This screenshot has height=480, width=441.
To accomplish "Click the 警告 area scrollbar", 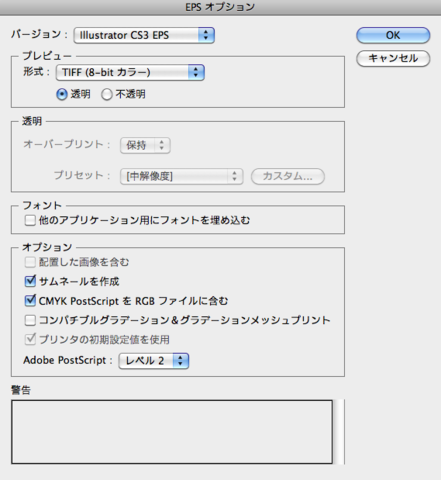I will coord(339,432).
